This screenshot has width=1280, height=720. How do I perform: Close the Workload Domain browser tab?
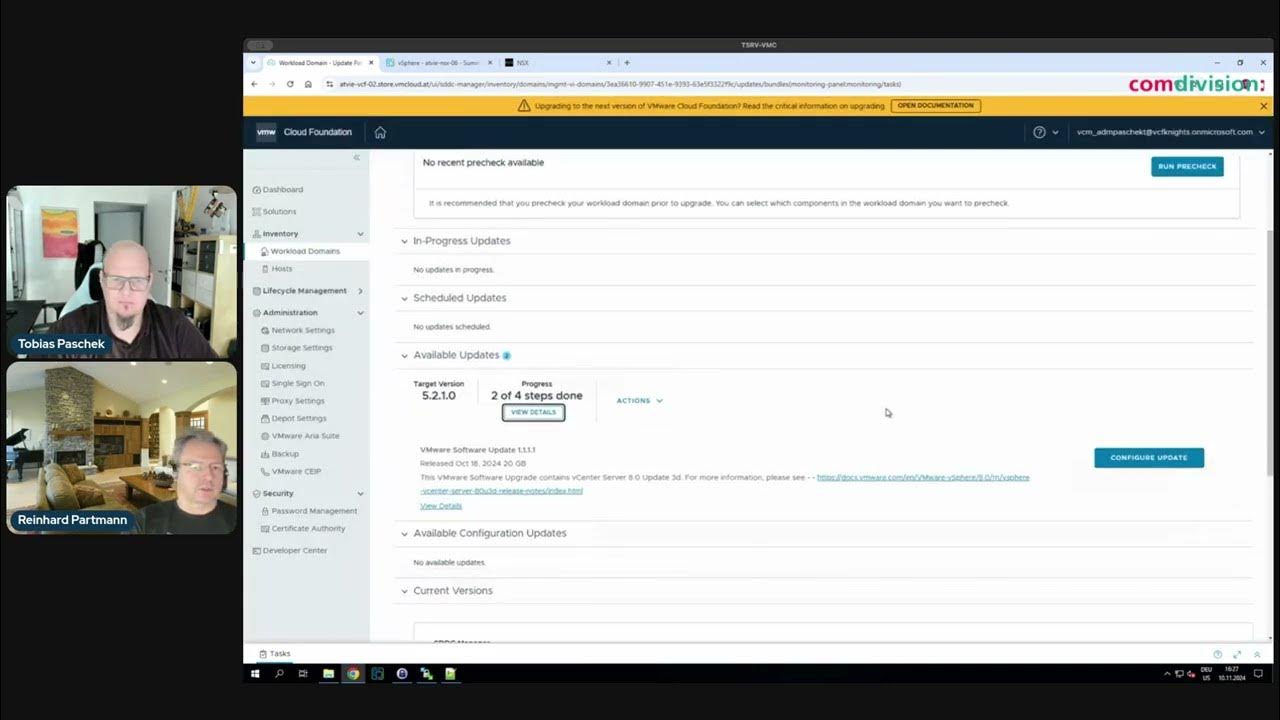coord(371,62)
